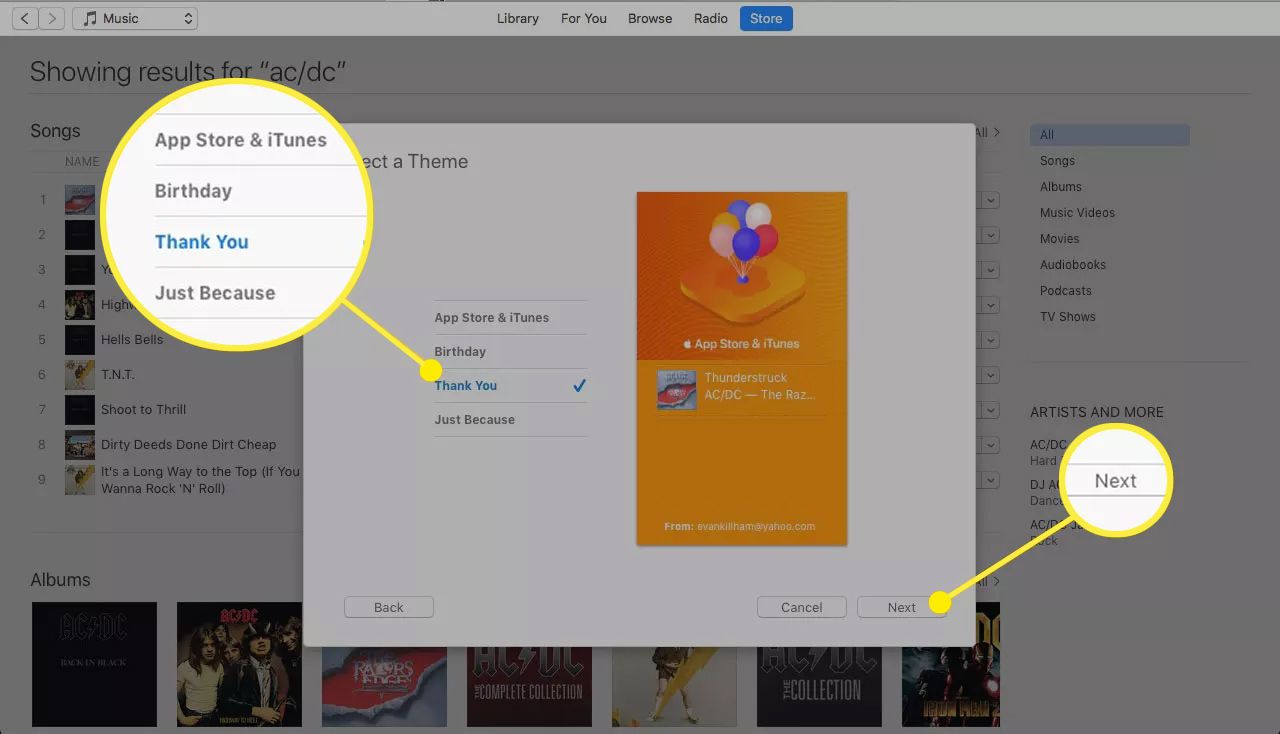Click the NAME column header in Songs
Viewport: 1280px width, 734px height.
(x=82, y=161)
